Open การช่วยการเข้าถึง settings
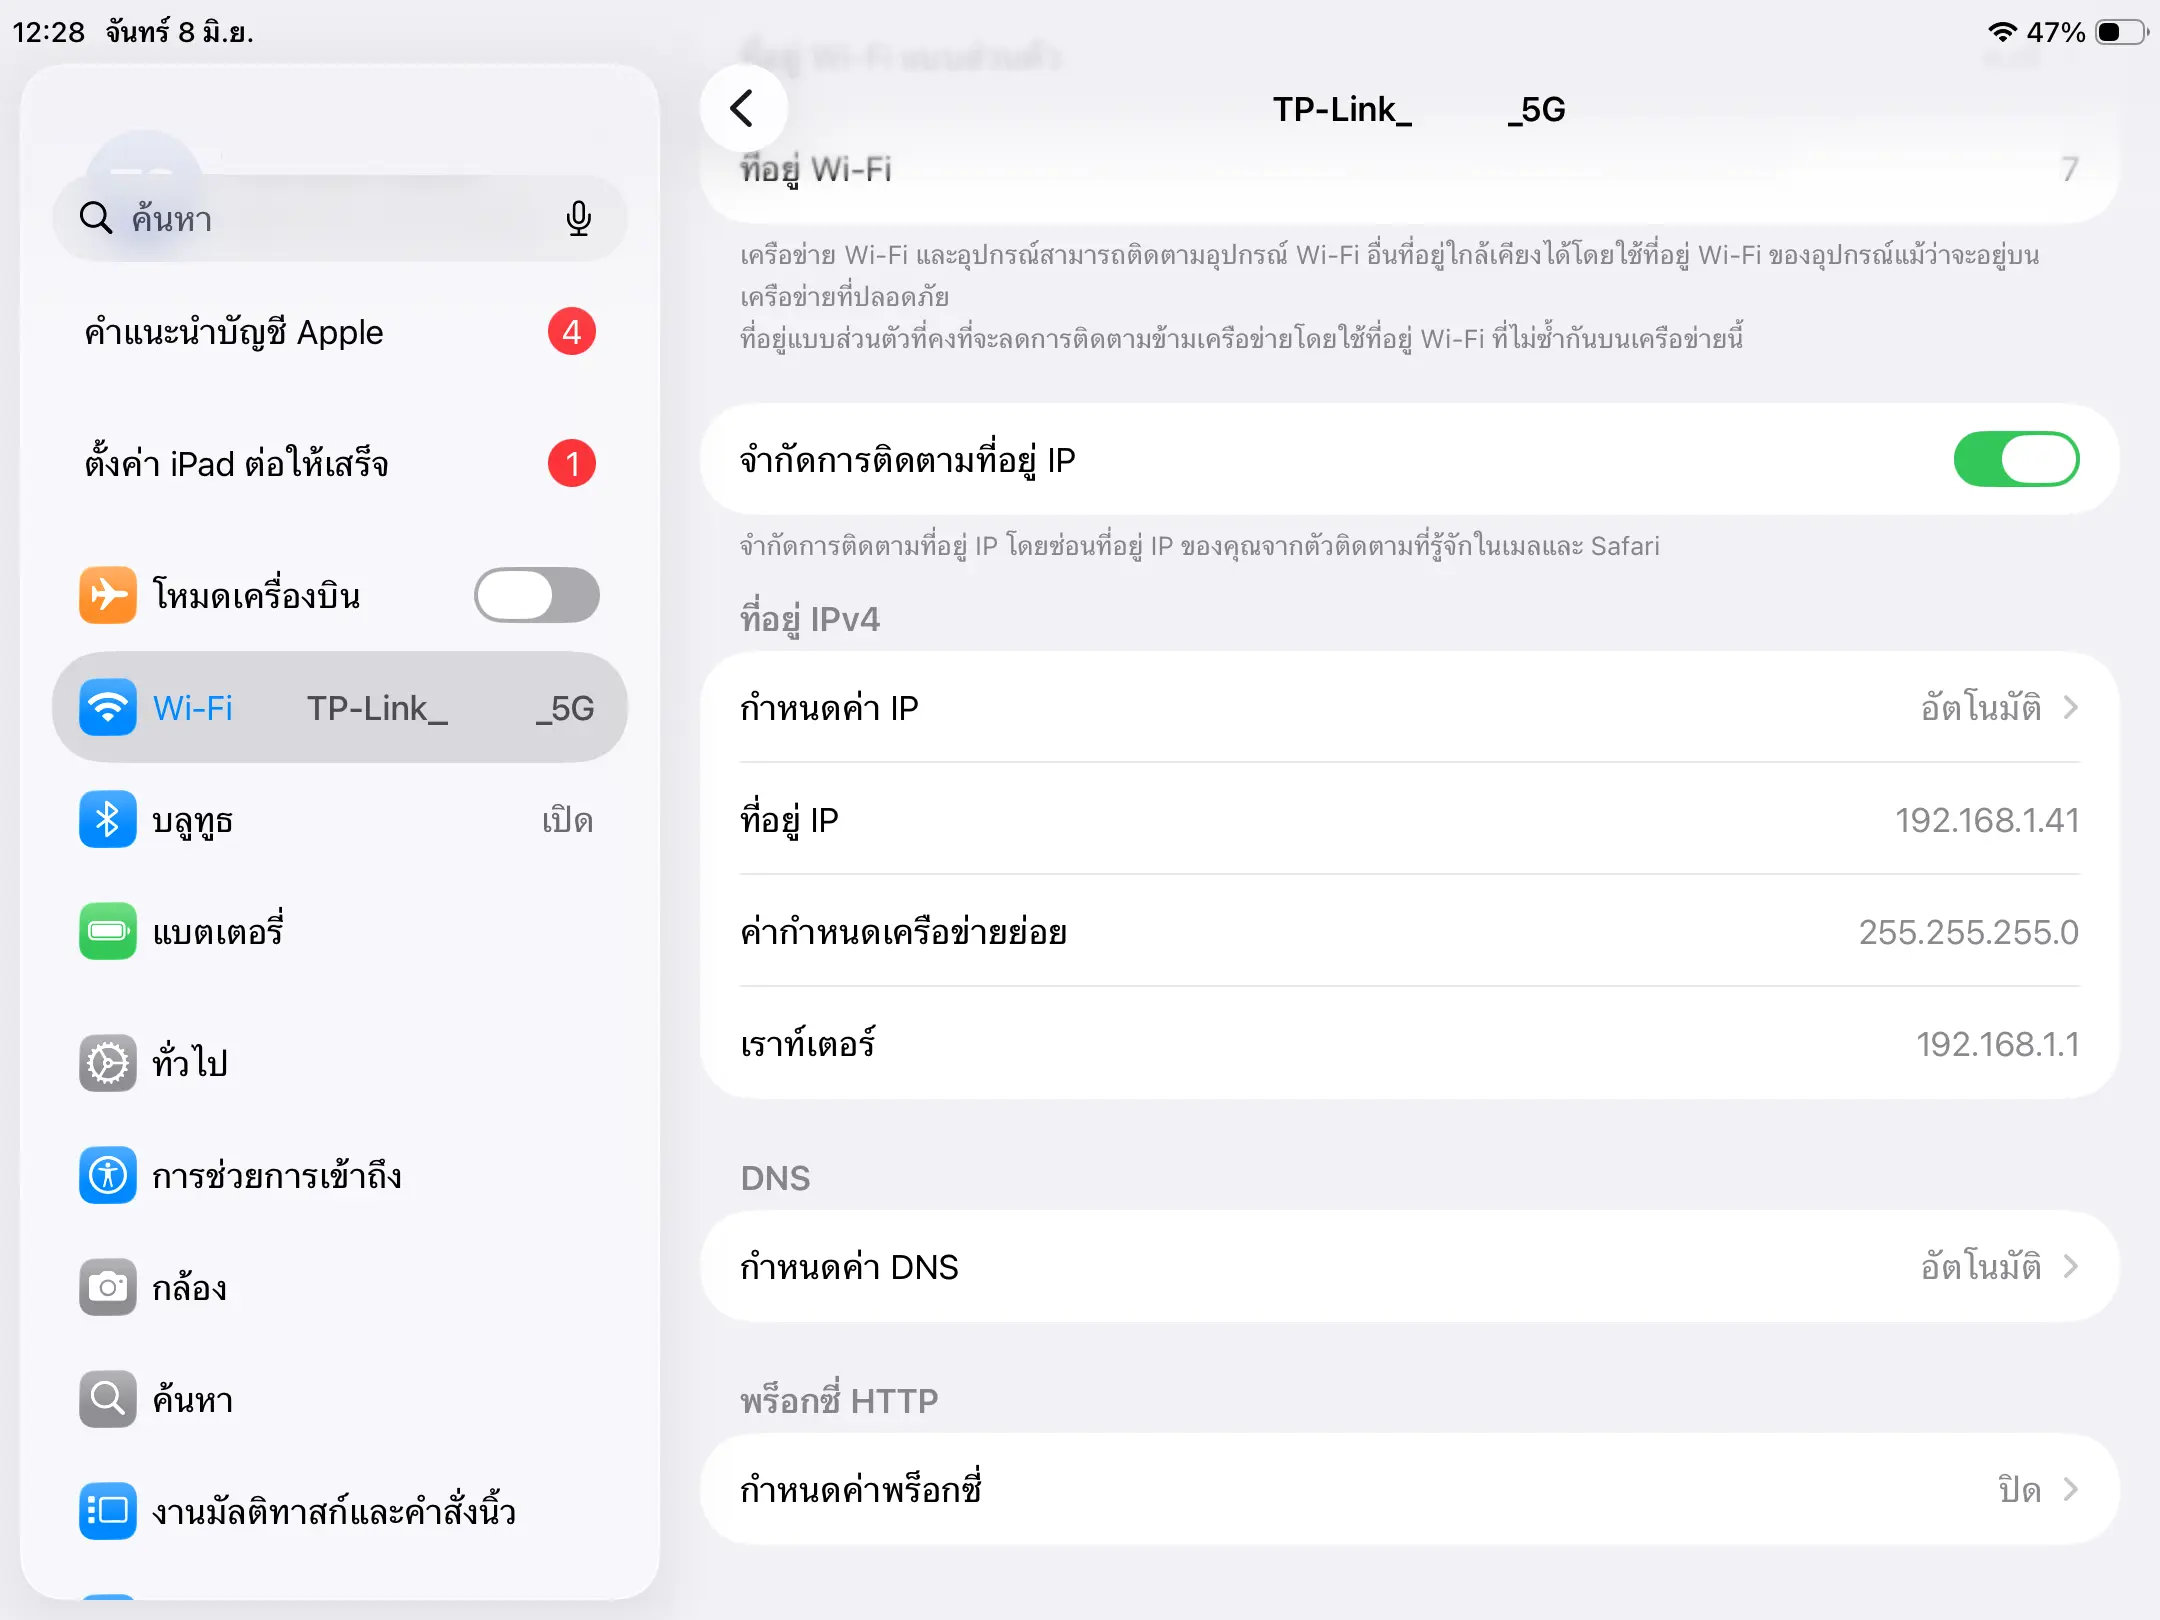This screenshot has width=2160, height=1620. tap(340, 1175)
